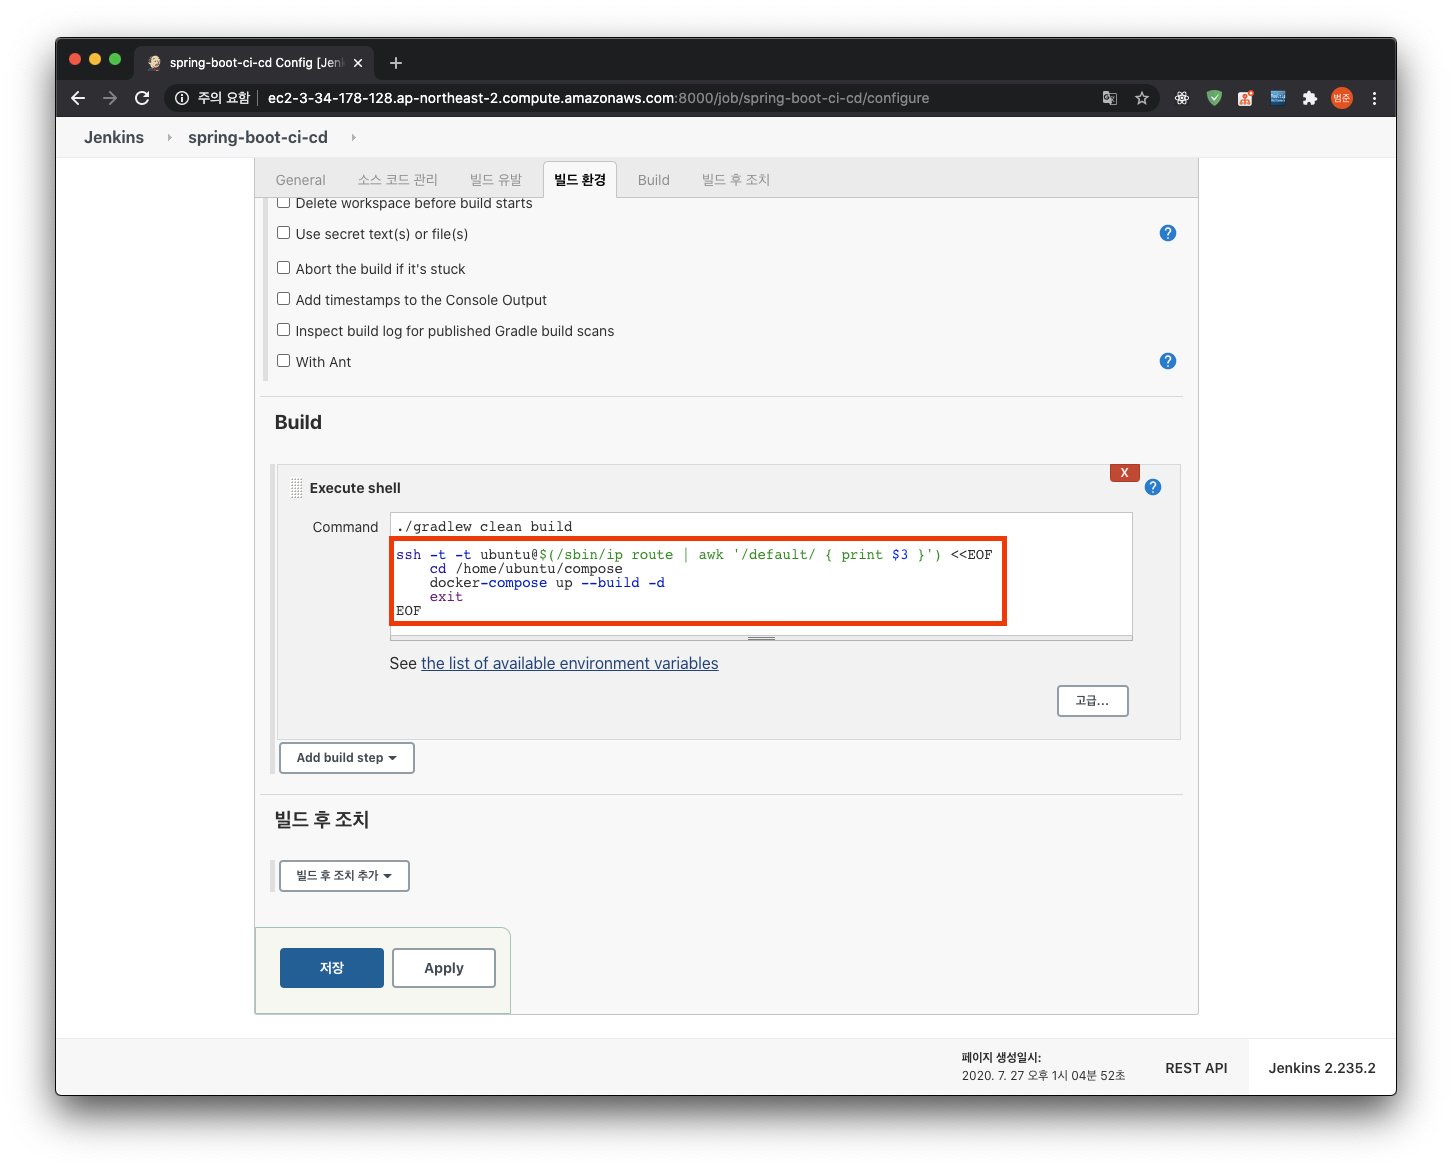Click the 빌드 후 조치 section heading
Viewport: 1452px width, 1169px height.
tap(322, 820)
